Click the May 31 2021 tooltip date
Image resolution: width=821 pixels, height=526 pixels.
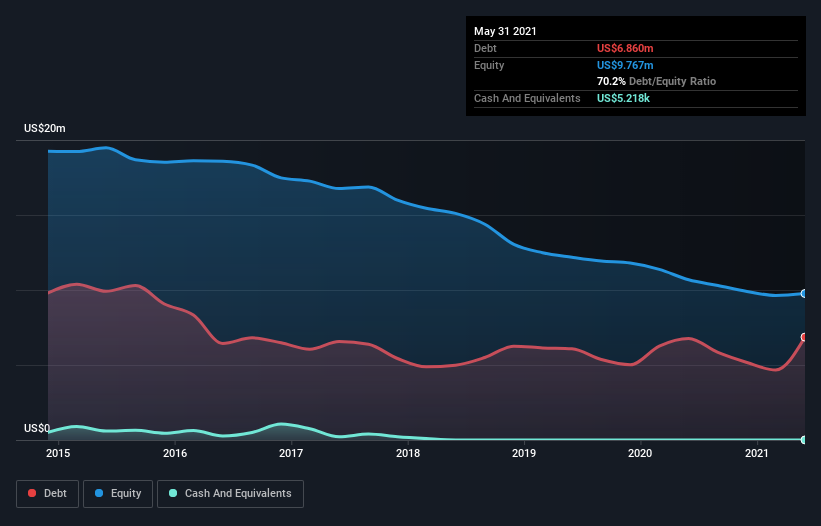505,31
